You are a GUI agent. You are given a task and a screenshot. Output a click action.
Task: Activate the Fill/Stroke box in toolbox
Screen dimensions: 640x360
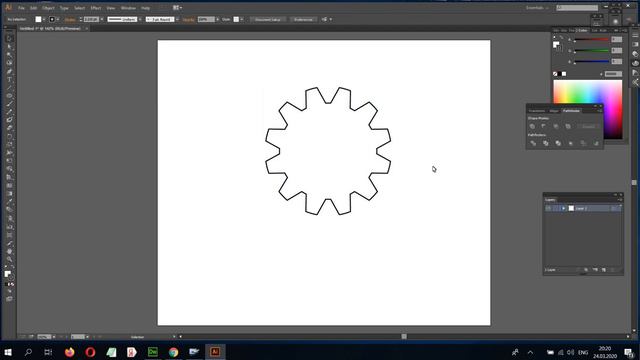(x=9, y=275)
